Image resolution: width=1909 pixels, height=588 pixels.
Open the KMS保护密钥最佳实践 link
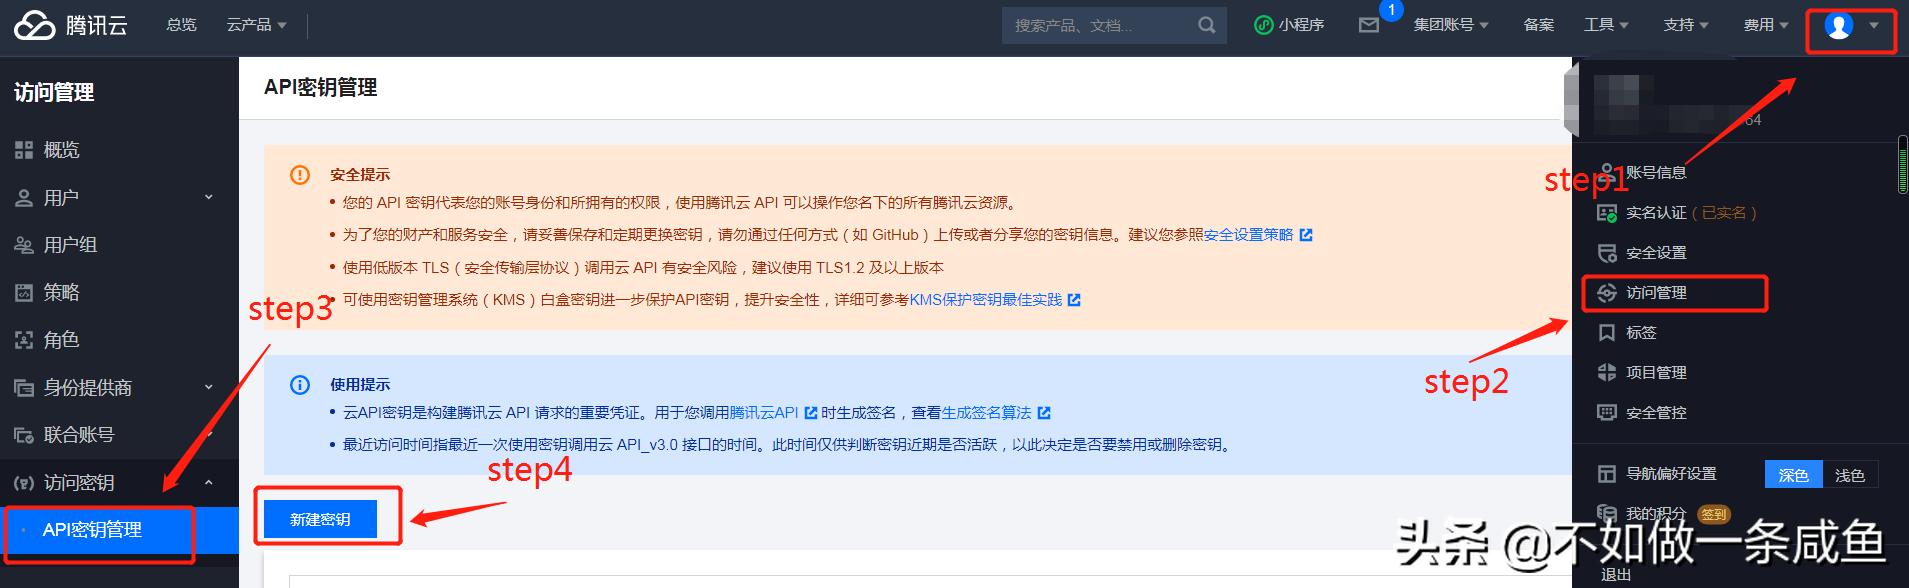[x=986, y=300]
